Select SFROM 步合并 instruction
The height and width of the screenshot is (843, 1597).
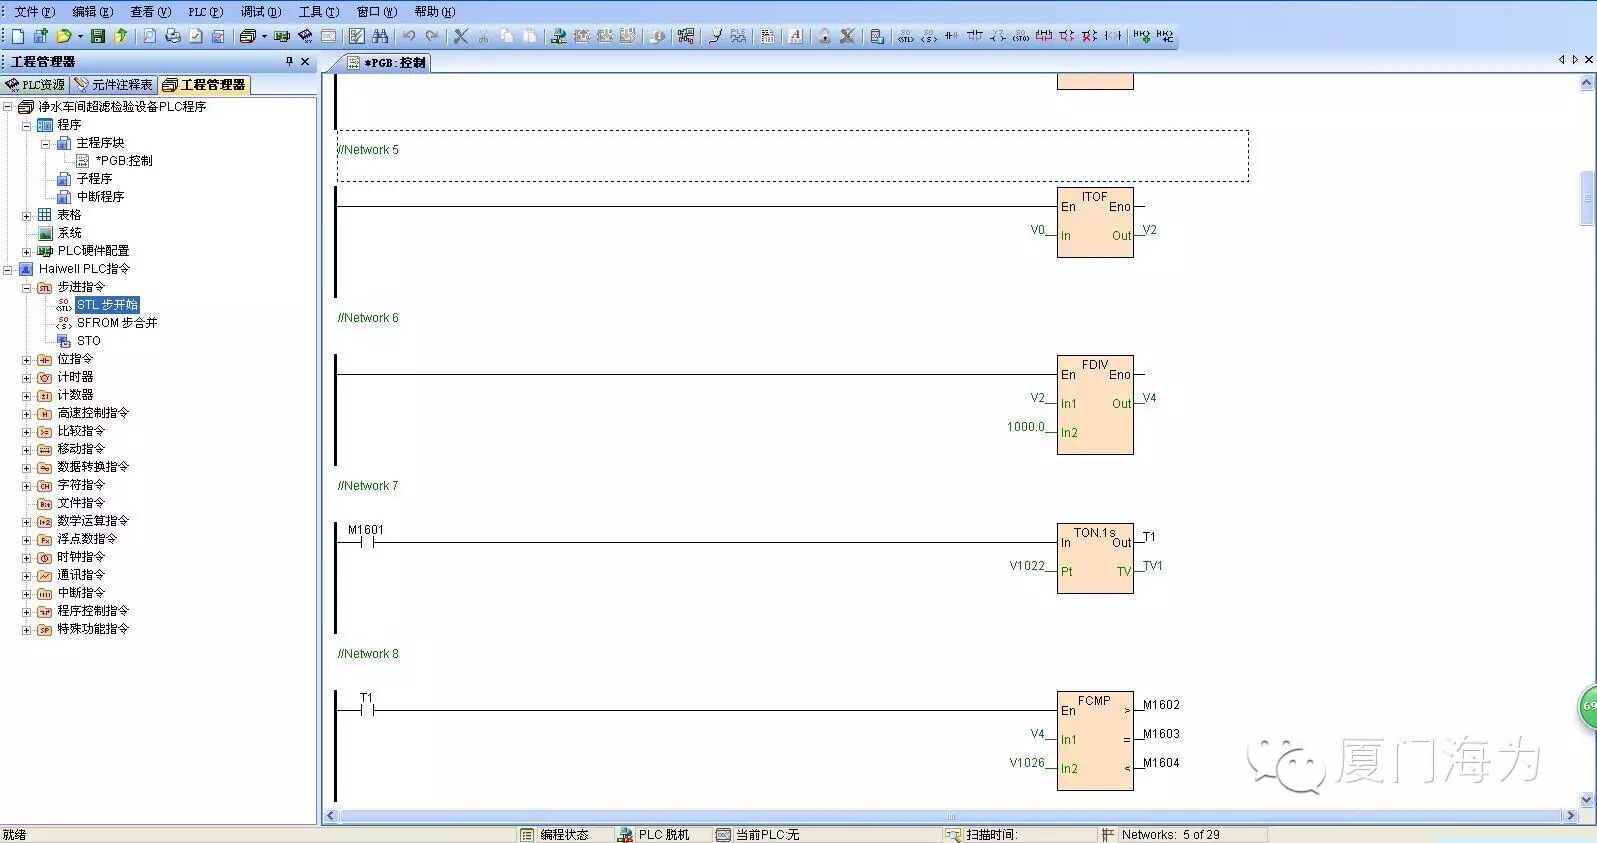click(x=117, y=323)
